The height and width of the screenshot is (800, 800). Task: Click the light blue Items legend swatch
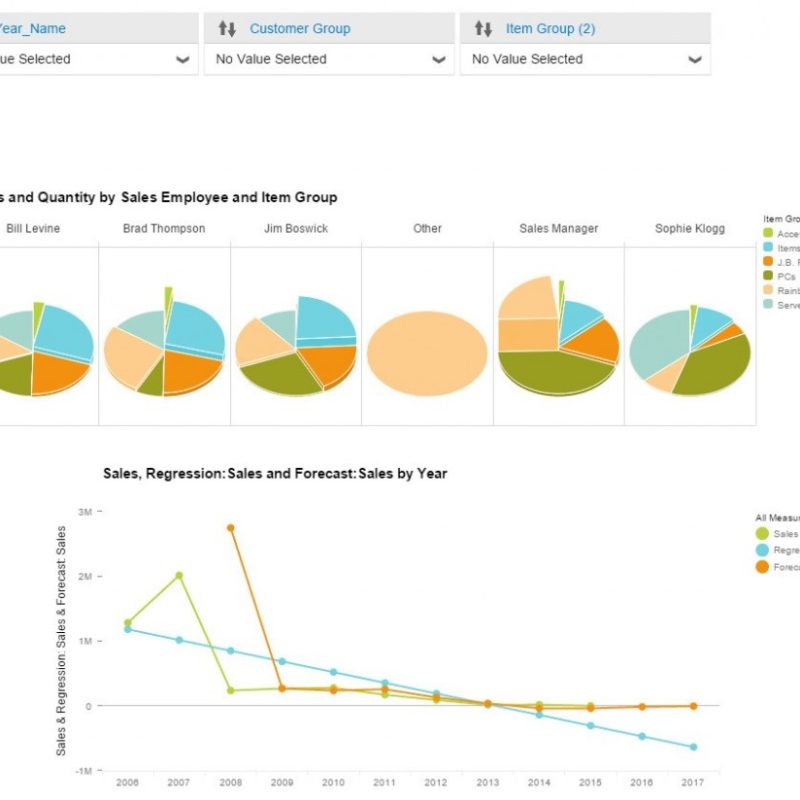pos(768,247)
